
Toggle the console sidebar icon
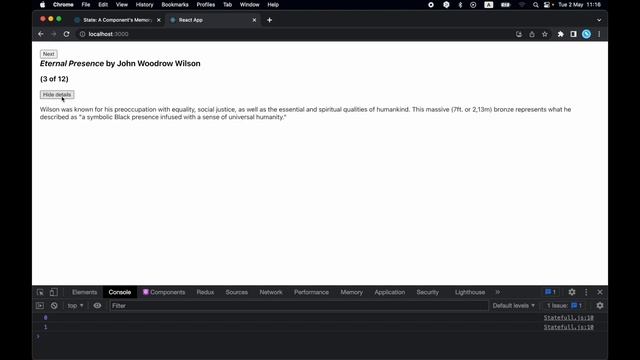point(40,306)
